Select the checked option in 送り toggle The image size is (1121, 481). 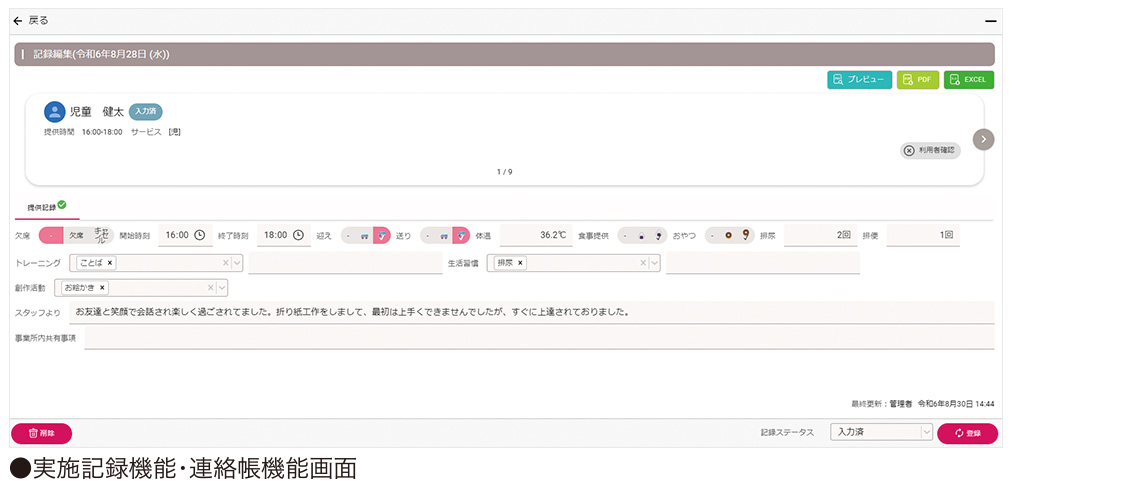pos(462,235)
